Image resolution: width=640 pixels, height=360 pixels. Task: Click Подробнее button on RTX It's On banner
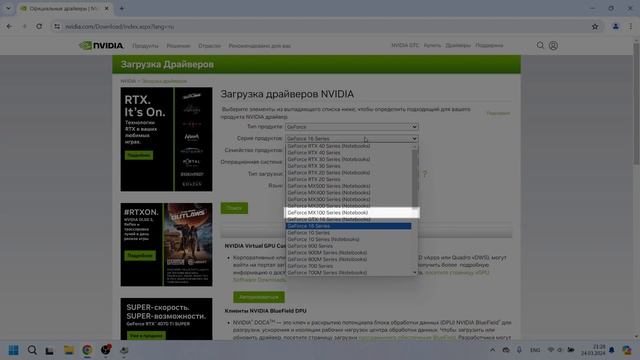(139, 155)
